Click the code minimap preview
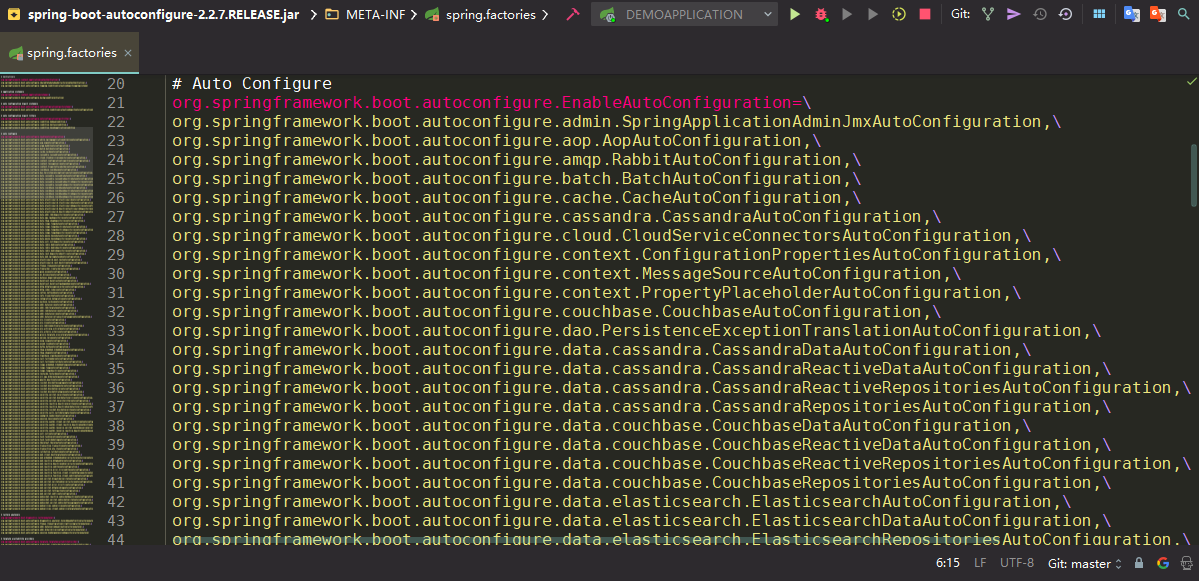This screenshot has height=581, width=1199. [46, 310]
